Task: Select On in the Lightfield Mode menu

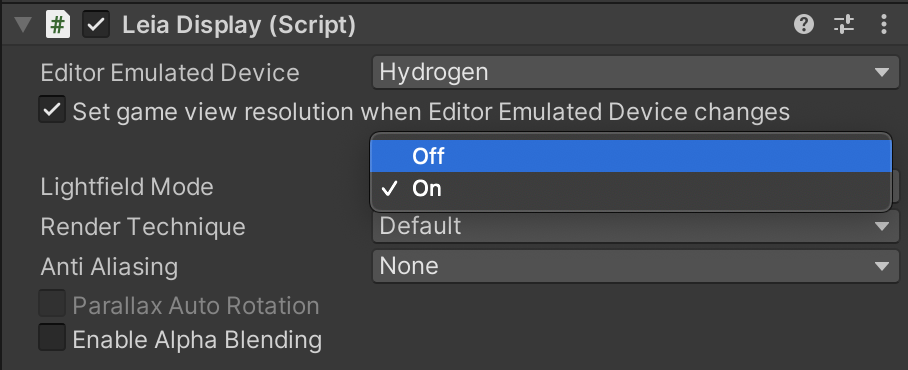Action: [631, 189]
